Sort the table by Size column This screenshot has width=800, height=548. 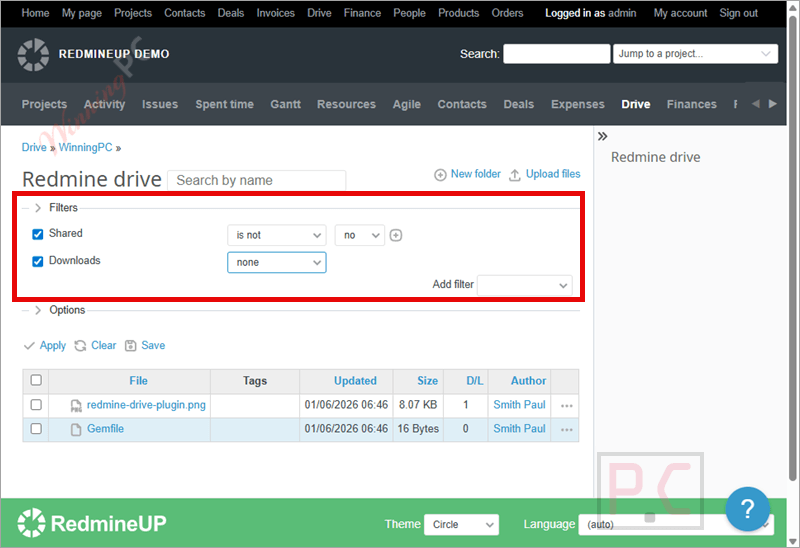428,381
